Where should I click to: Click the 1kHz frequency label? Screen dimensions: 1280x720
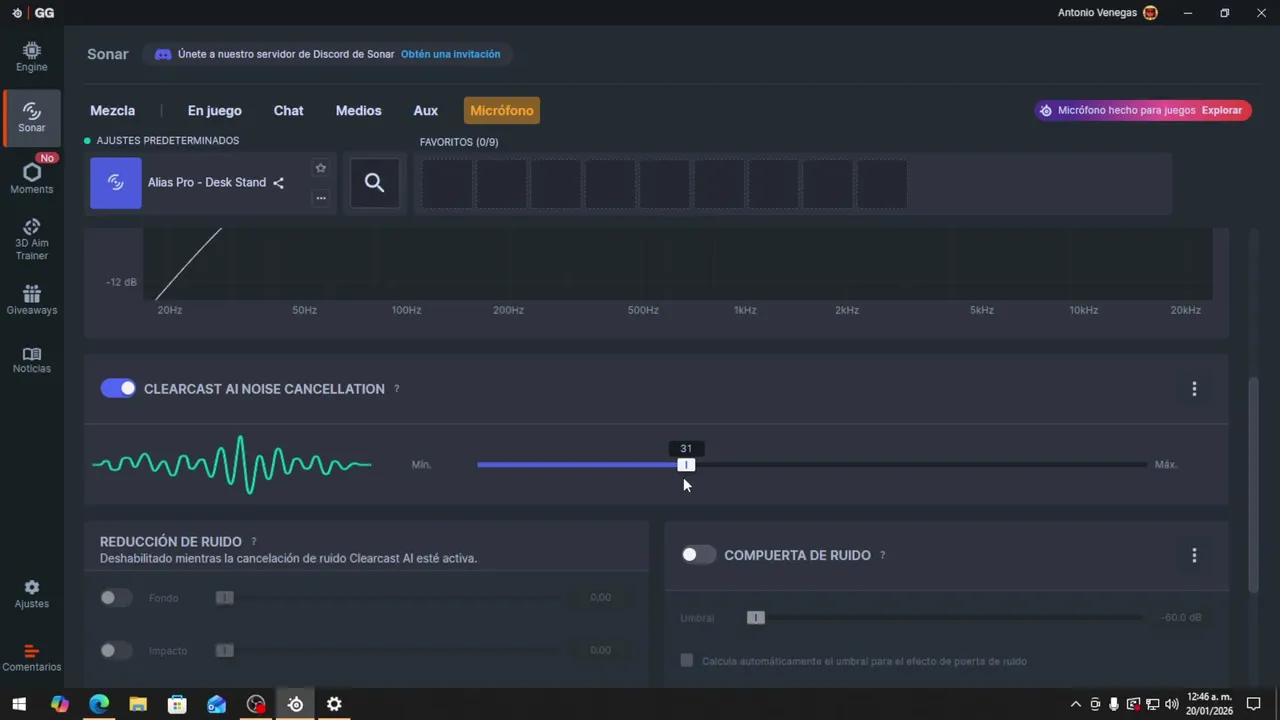(745, 311)
